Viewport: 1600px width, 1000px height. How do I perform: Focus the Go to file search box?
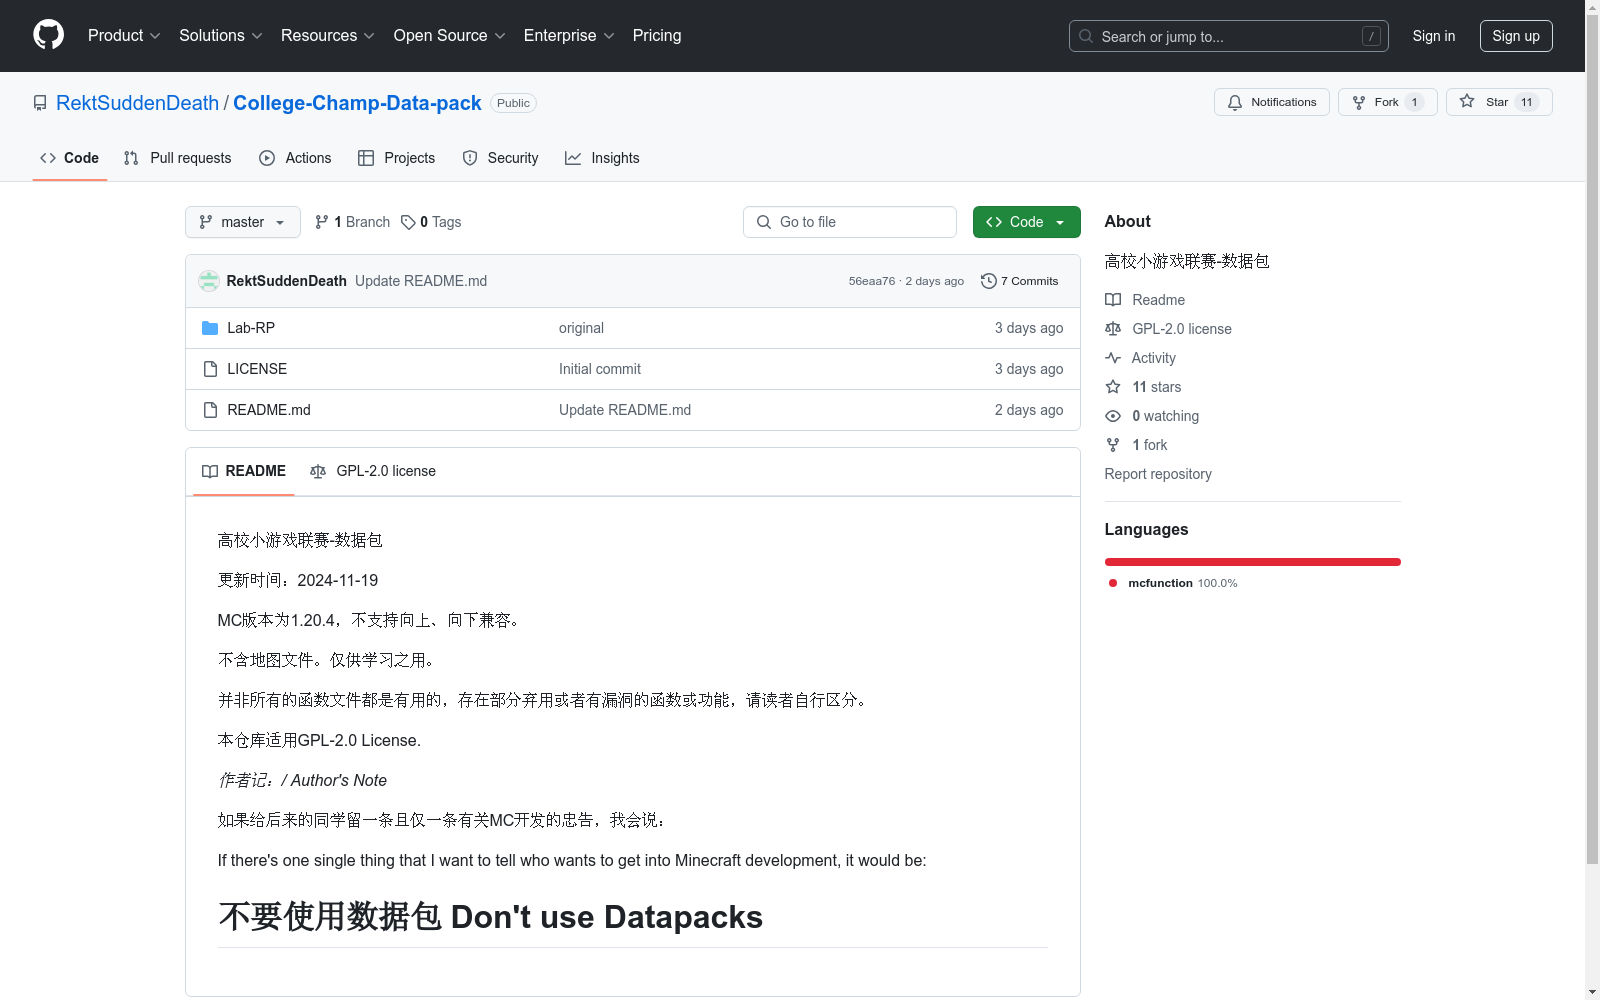(x=850, y=222)
